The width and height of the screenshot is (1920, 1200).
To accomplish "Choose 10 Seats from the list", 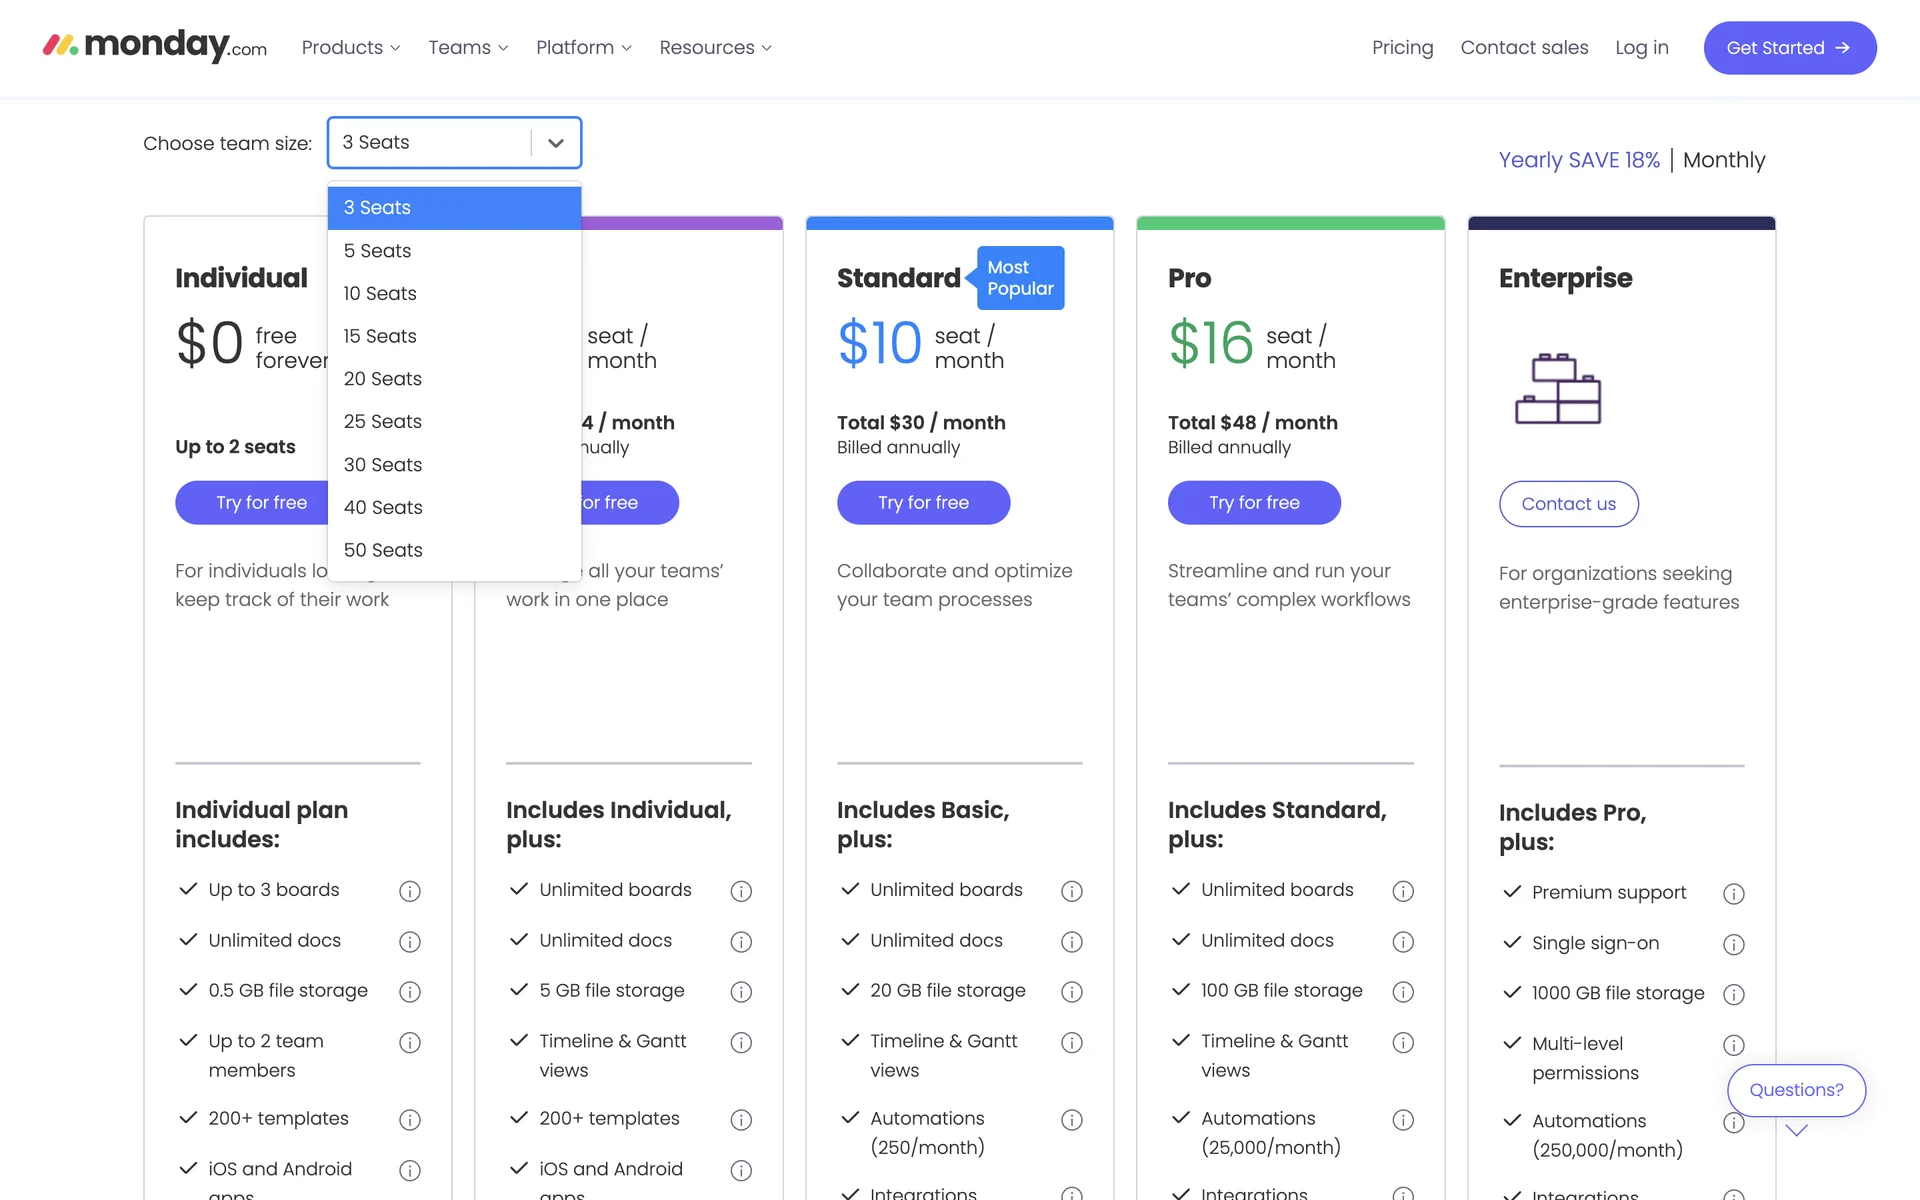I will pos(380,293).
